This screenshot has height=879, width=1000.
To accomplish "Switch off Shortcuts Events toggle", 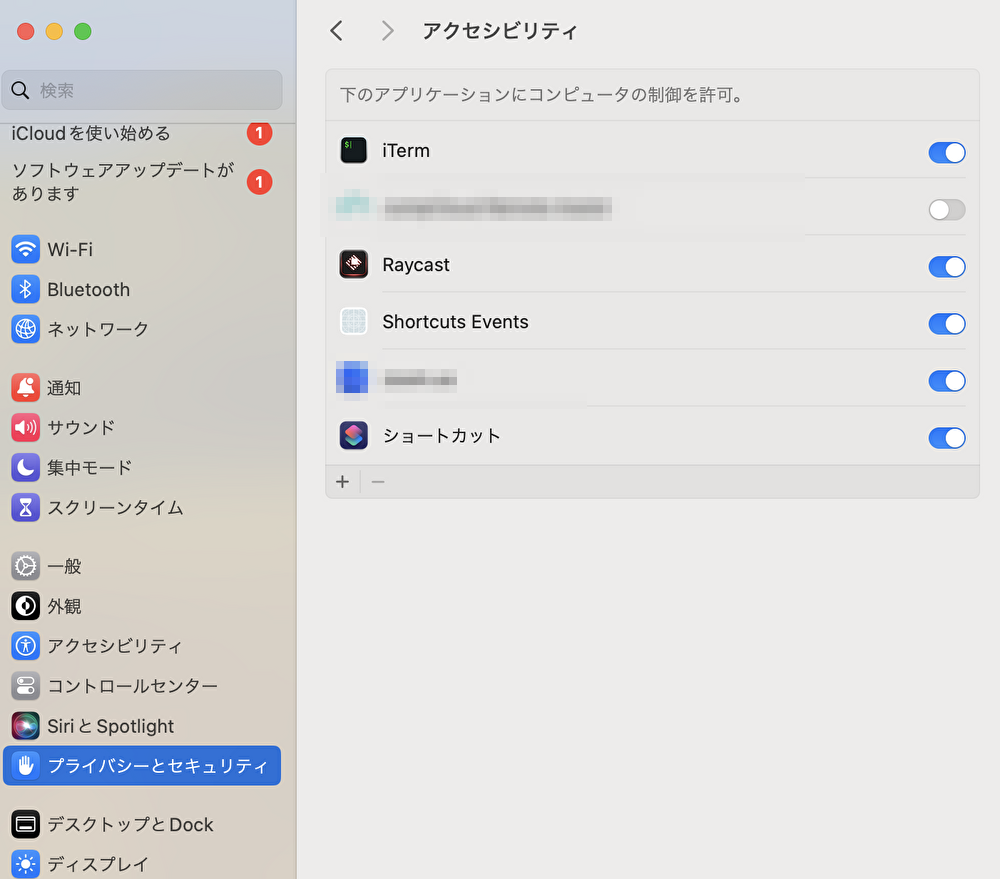I will coord(946,323).
